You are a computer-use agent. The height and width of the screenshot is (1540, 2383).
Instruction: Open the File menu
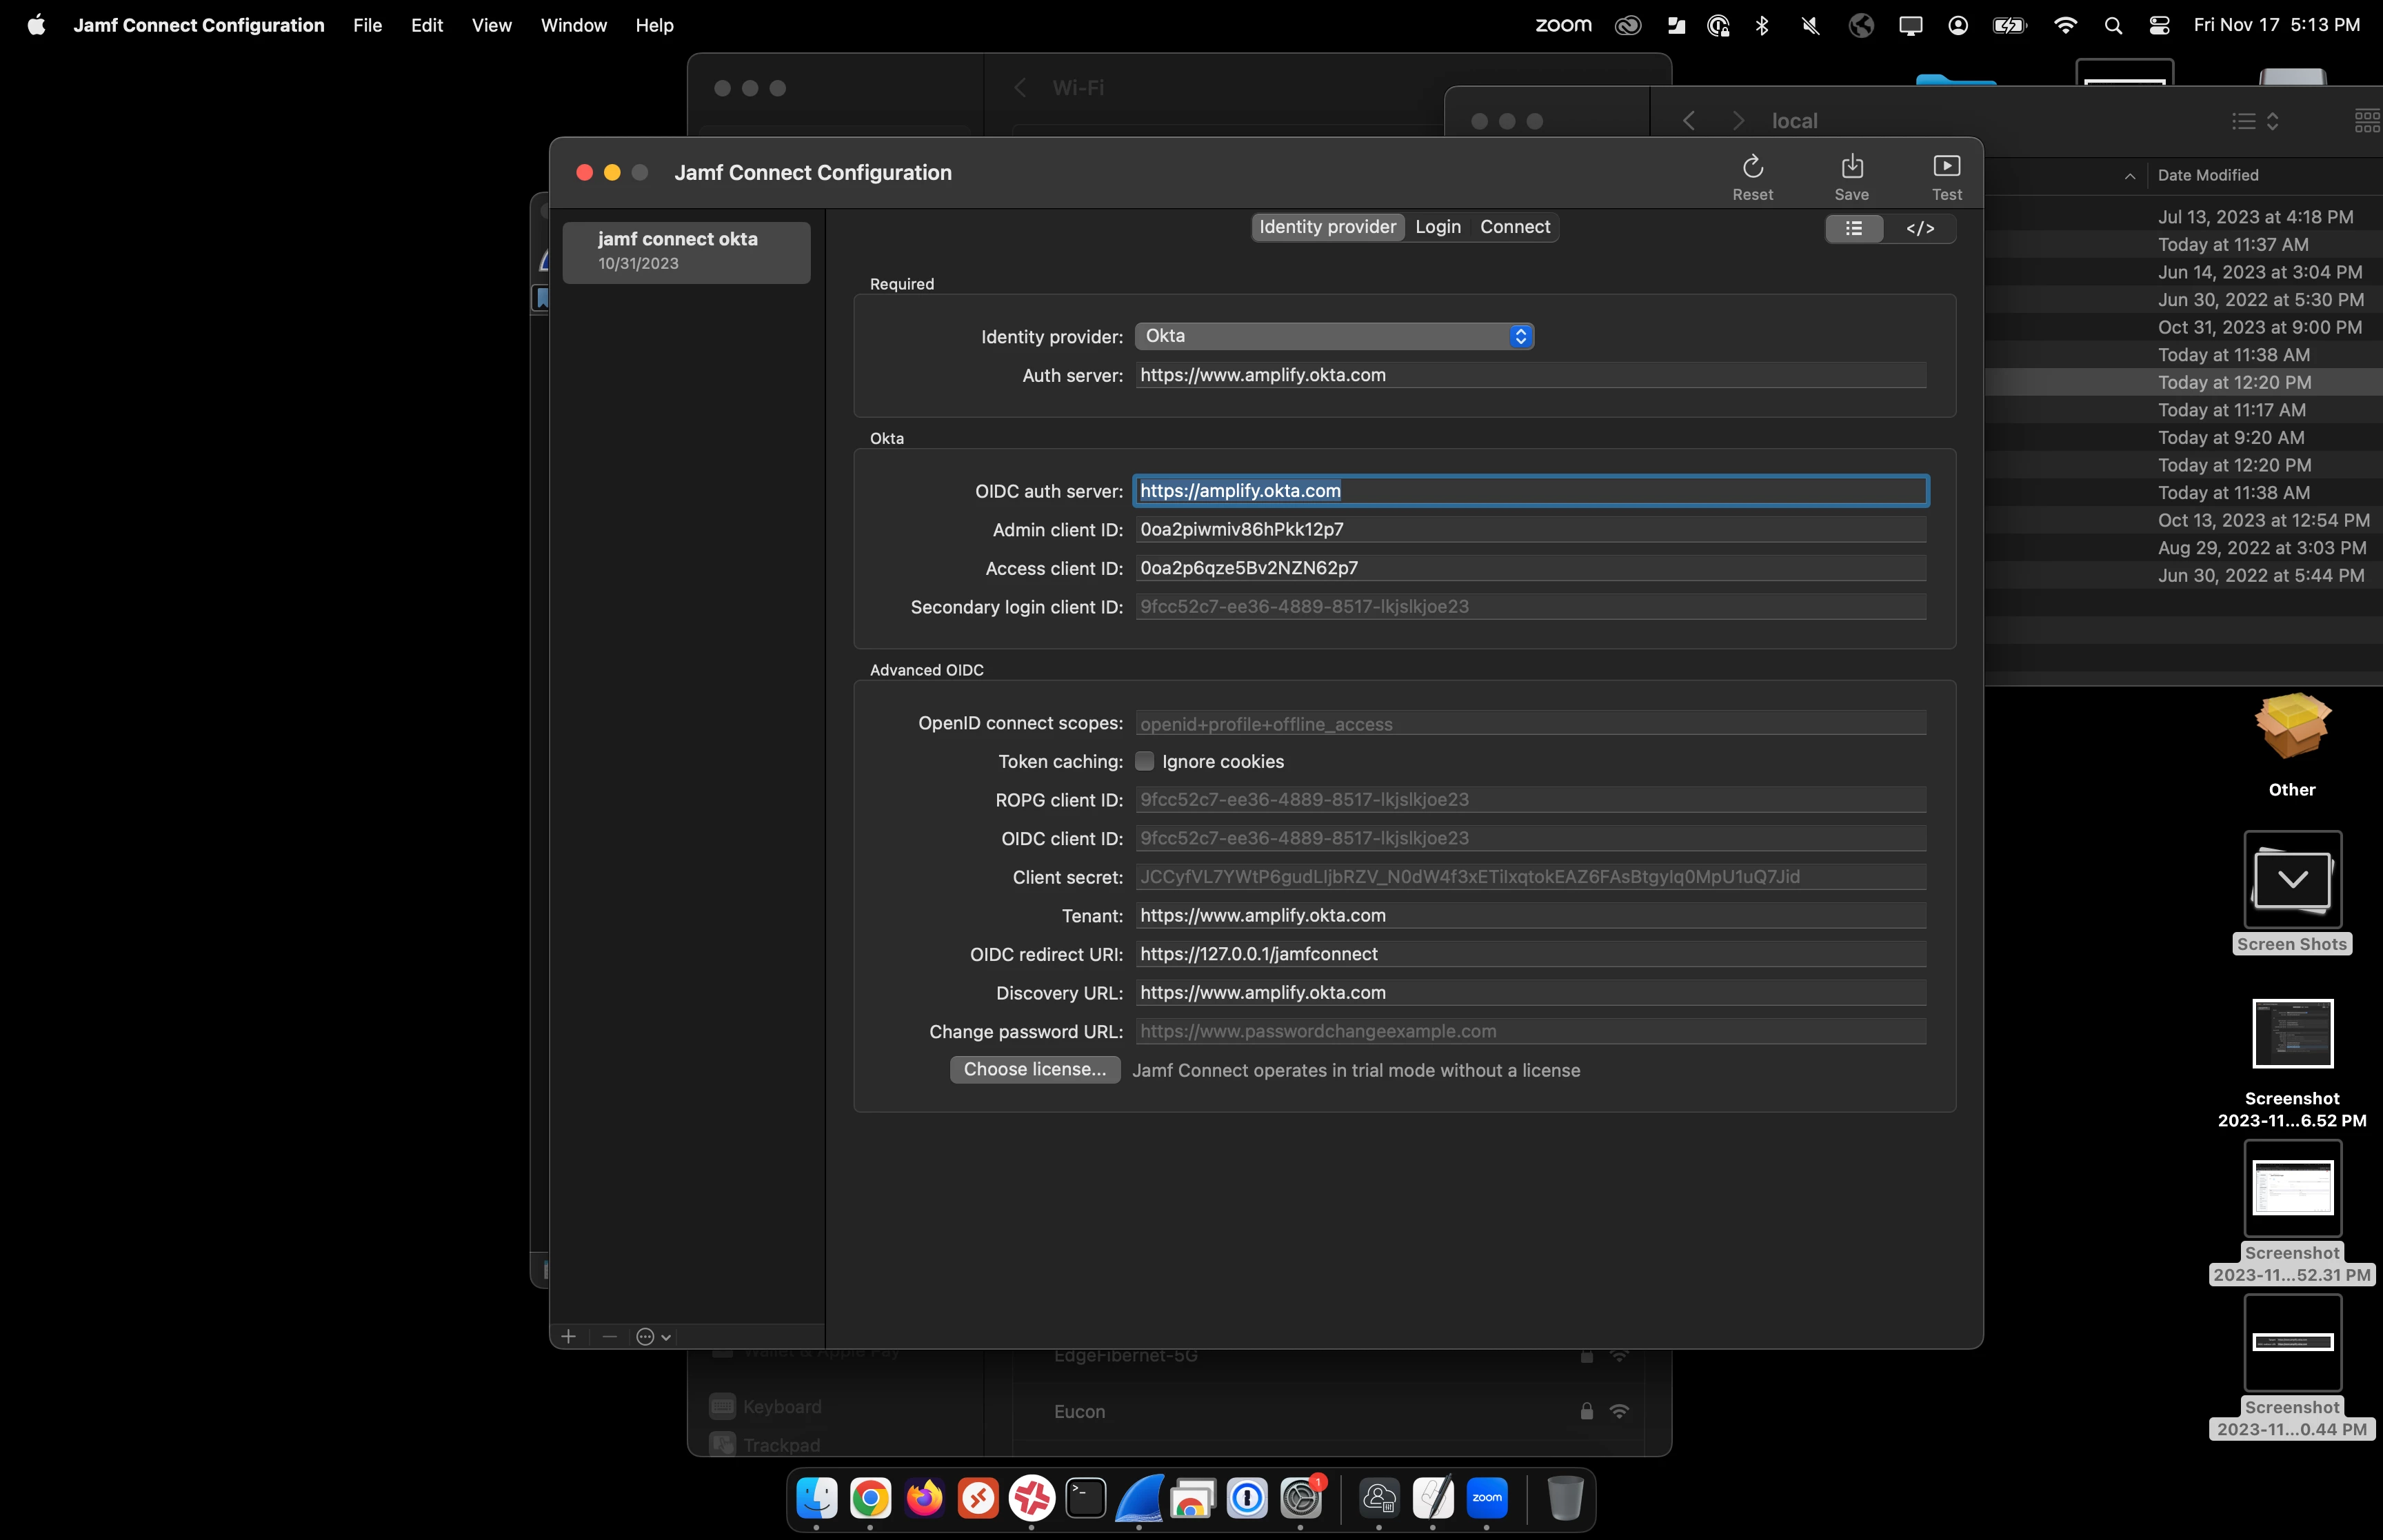pos(367,25)
